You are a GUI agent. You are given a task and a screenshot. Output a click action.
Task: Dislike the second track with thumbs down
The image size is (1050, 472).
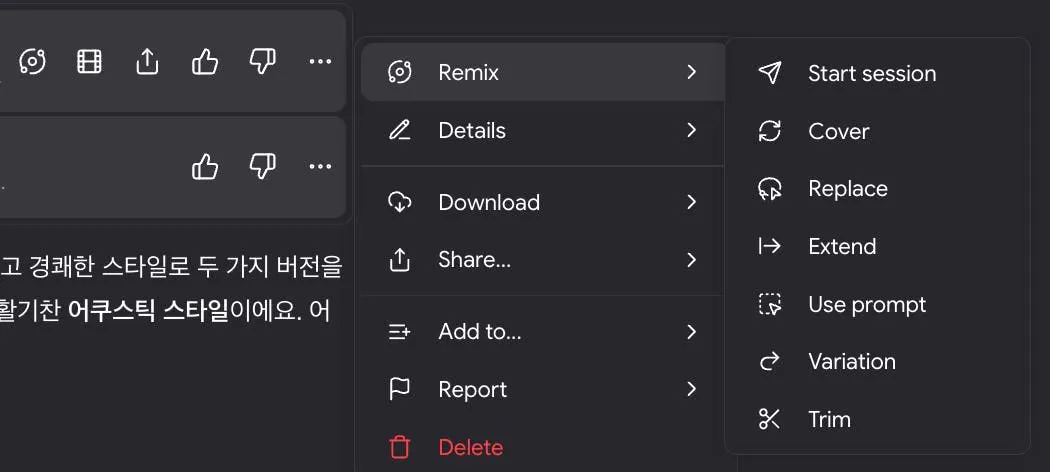click(x=262, y=167)
